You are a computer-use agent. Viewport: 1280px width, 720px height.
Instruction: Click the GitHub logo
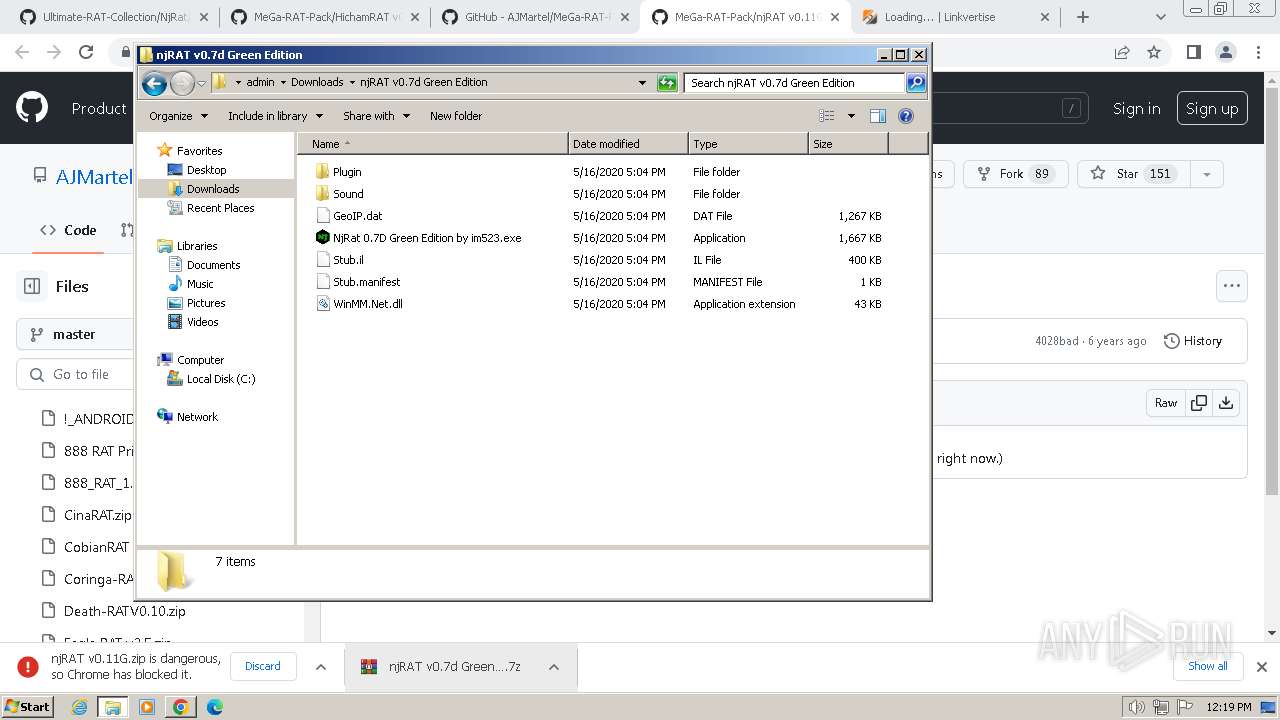(32, 108)
